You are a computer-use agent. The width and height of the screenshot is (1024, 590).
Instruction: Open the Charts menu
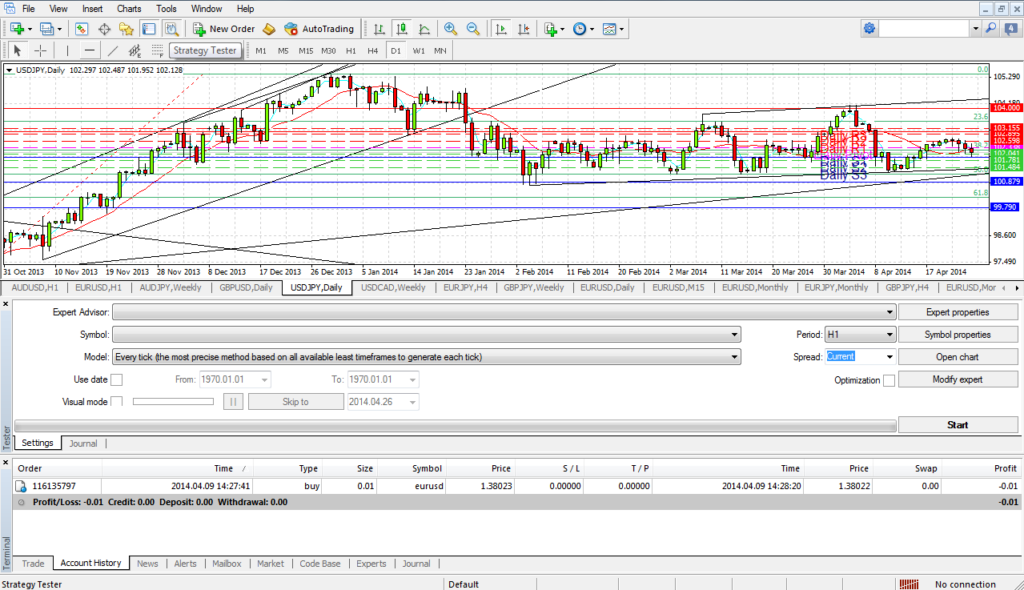tap(129, 8)
